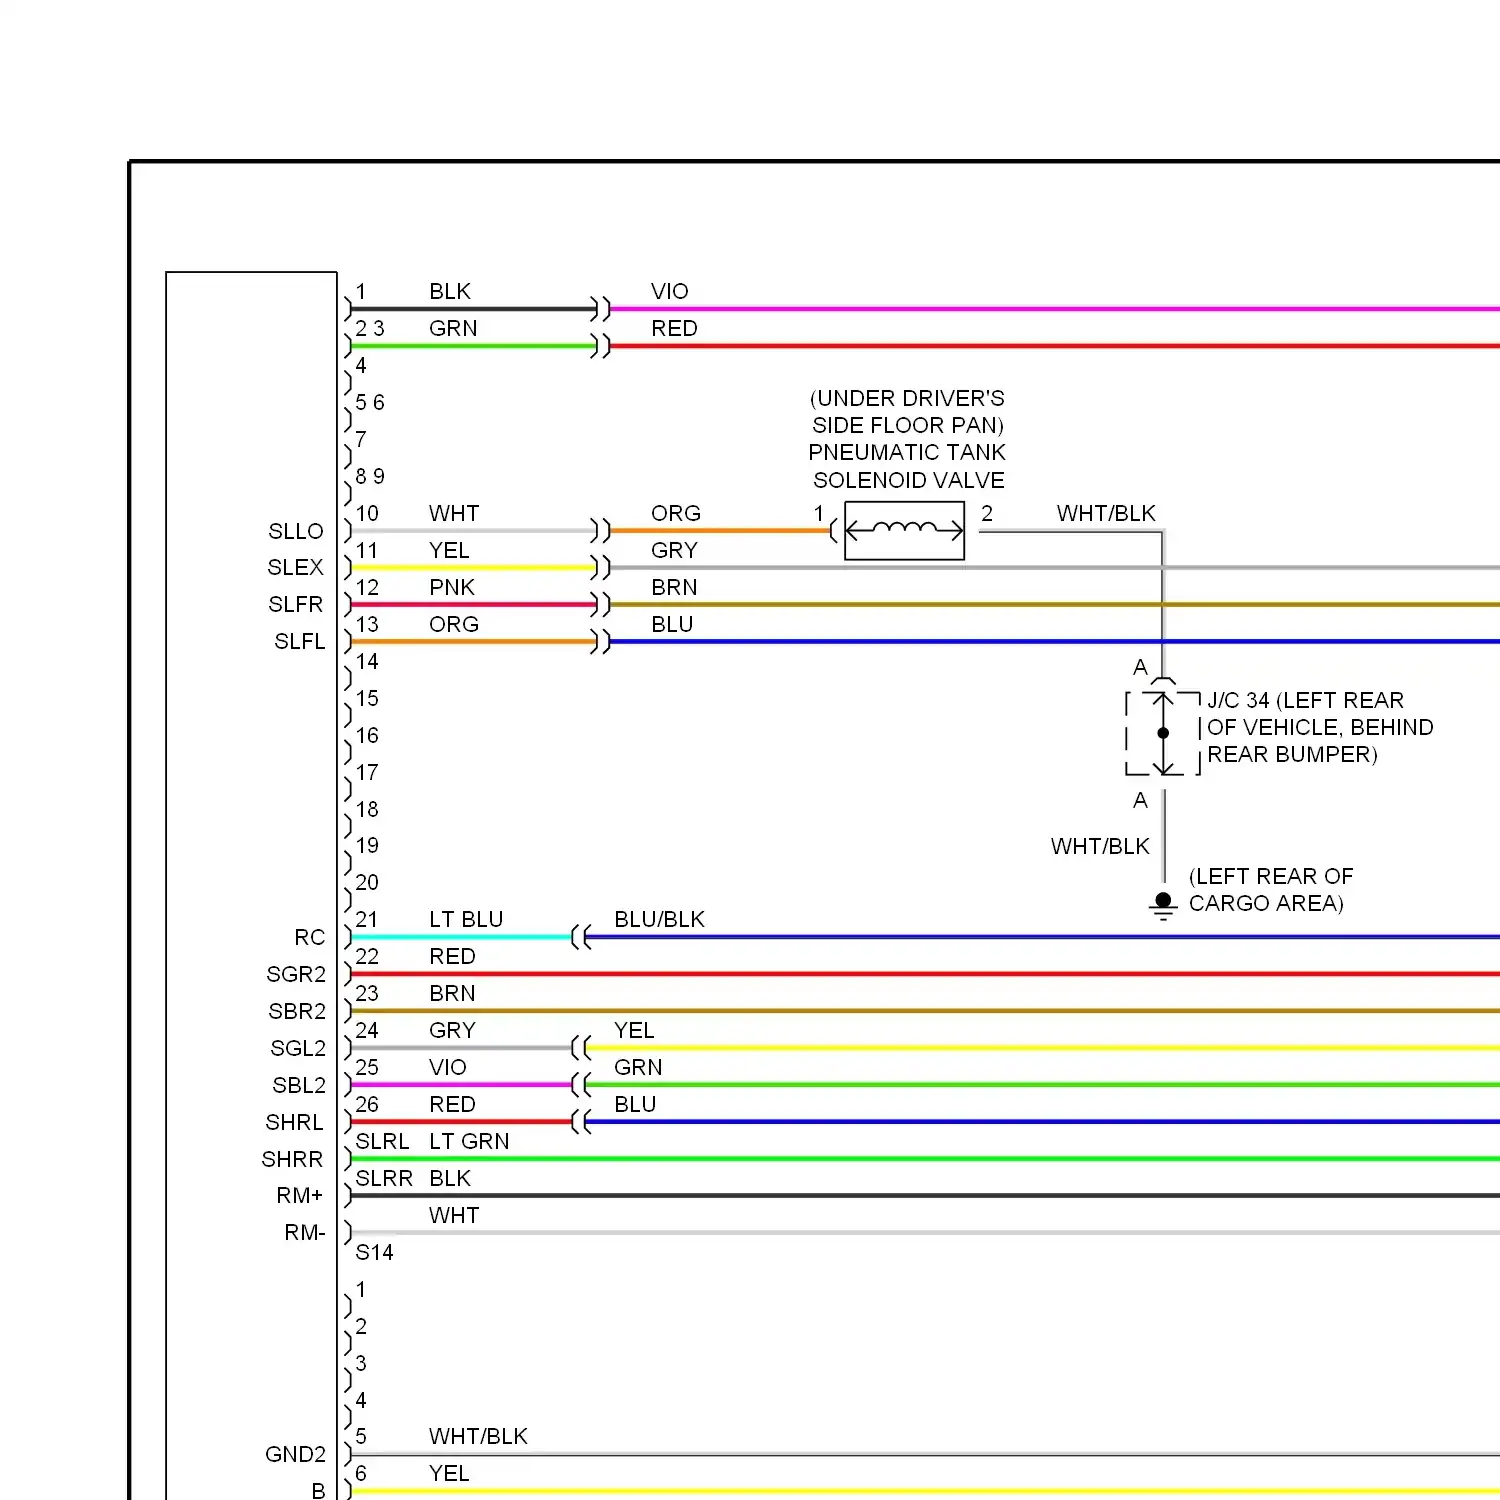
Task: Click the J/C 34 location caption
Action: click(x=1320, y=727)
